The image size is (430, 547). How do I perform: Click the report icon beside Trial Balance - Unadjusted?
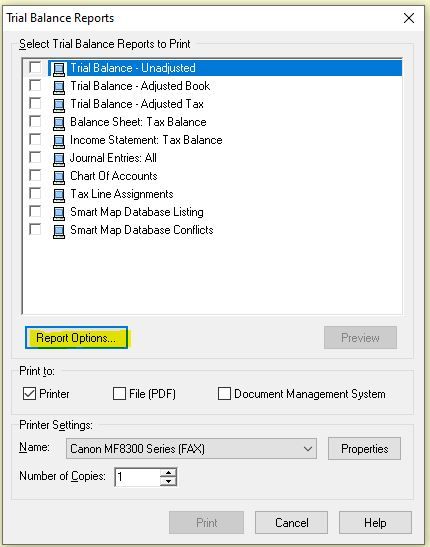point(59,69)
